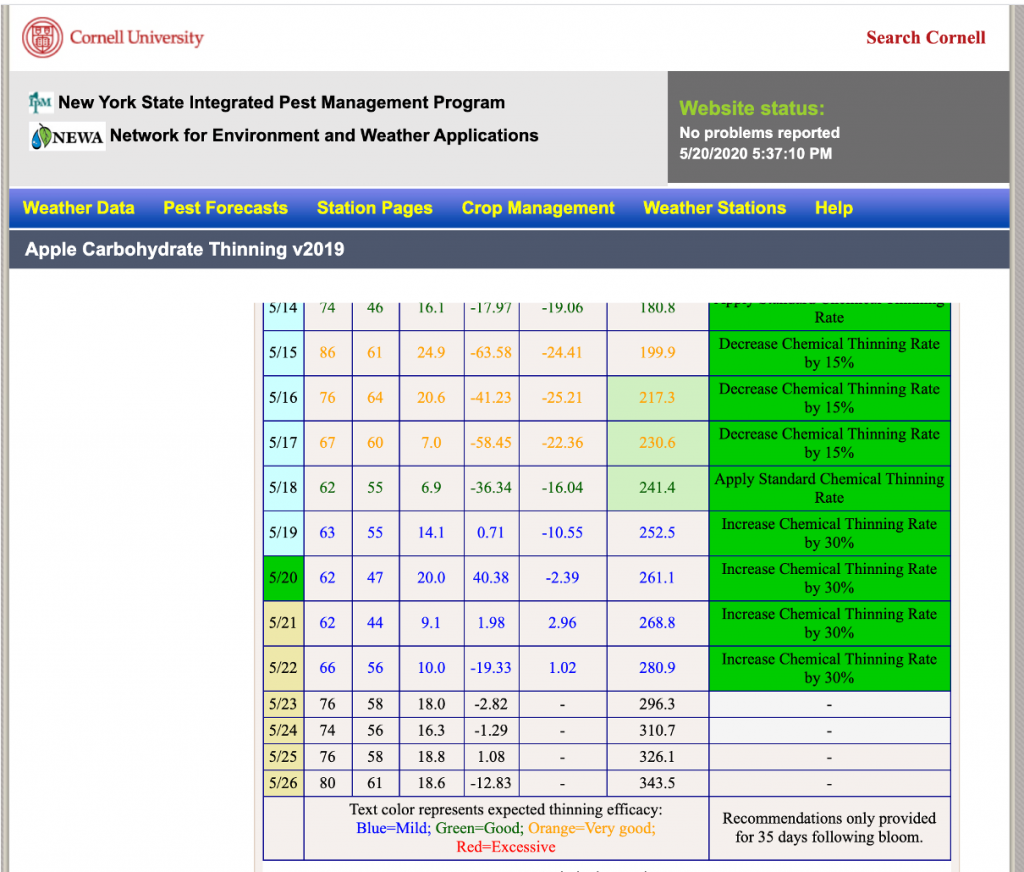1024x872 pixels.
Task: Click Network for Environment and Weather Applications title
Action: pyautogui.click(x=324, y=136)
